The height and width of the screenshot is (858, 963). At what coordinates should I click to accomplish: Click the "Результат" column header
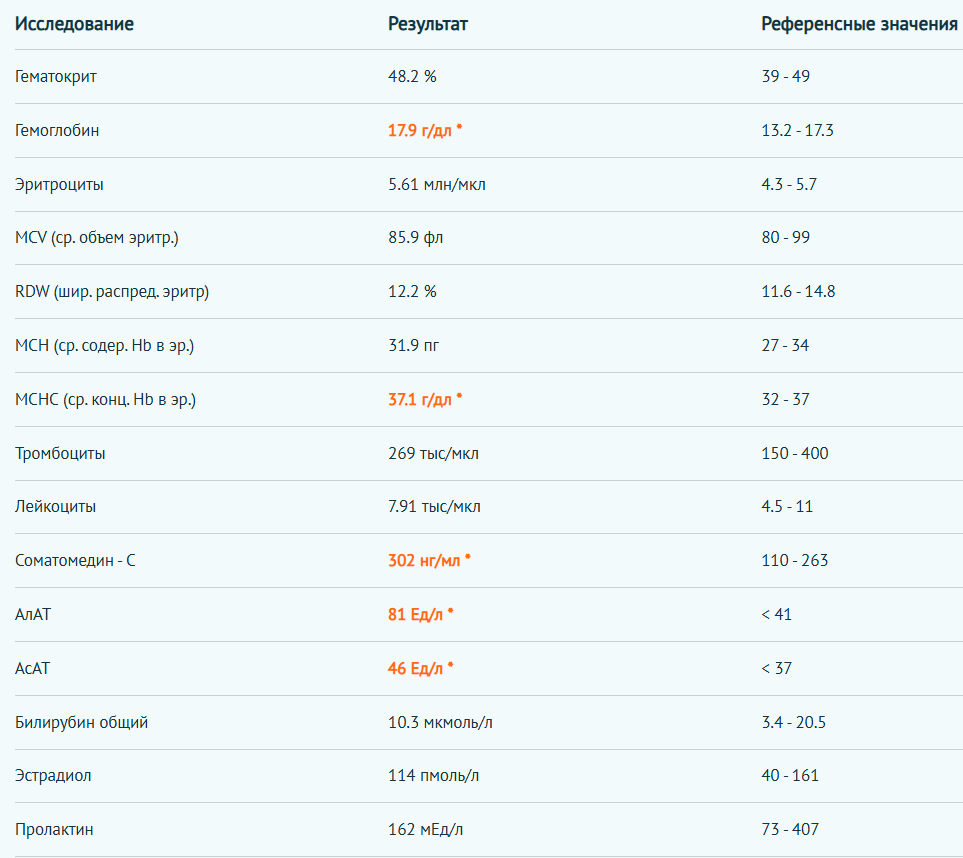[x=428, y=24]
